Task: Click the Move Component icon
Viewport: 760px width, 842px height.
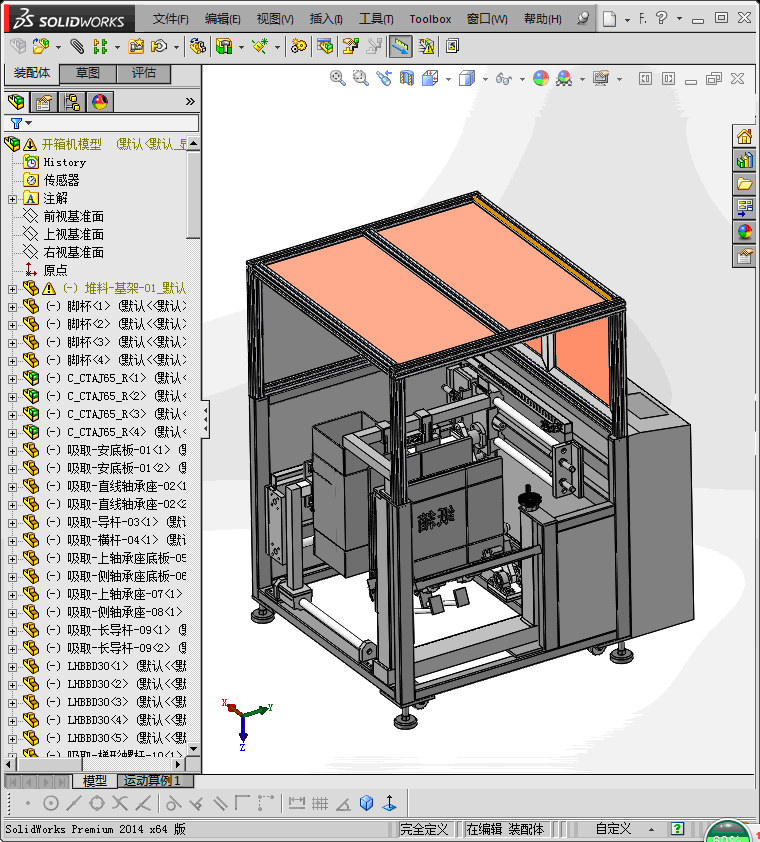Action: pos(159,47)
